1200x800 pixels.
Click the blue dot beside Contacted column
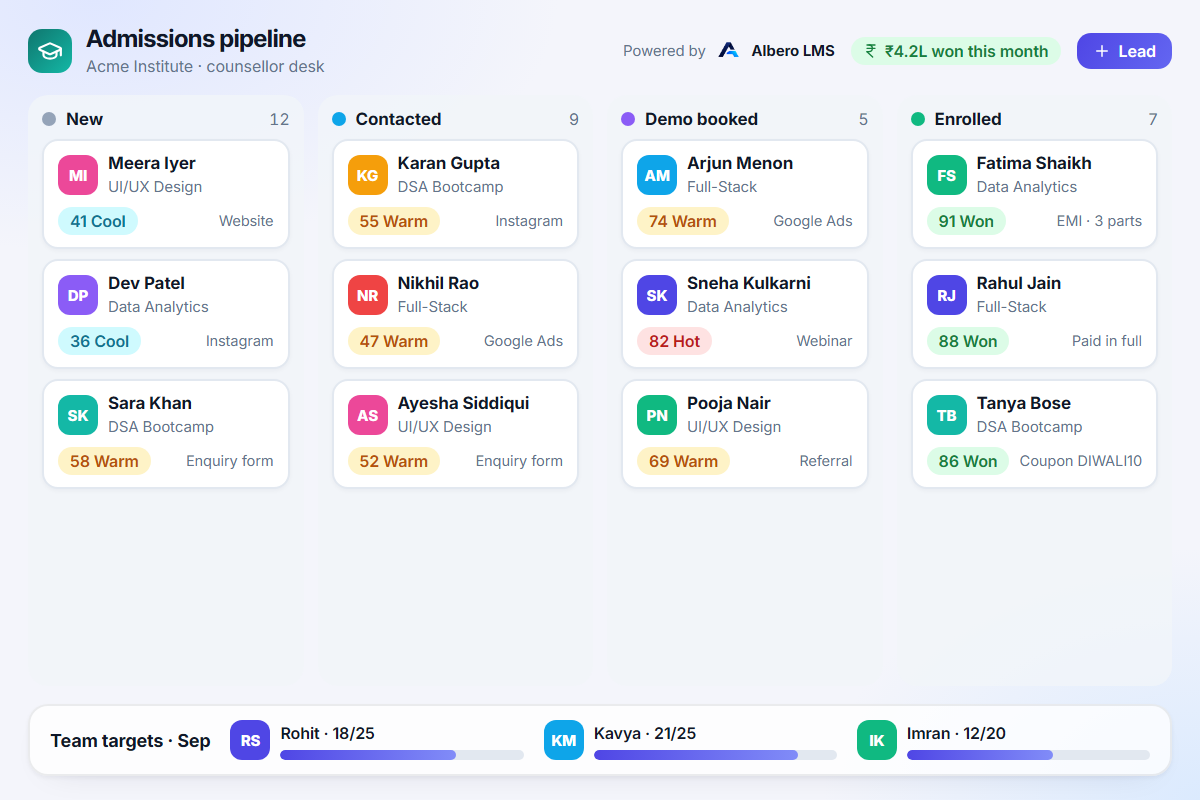(x=339, y=119)
